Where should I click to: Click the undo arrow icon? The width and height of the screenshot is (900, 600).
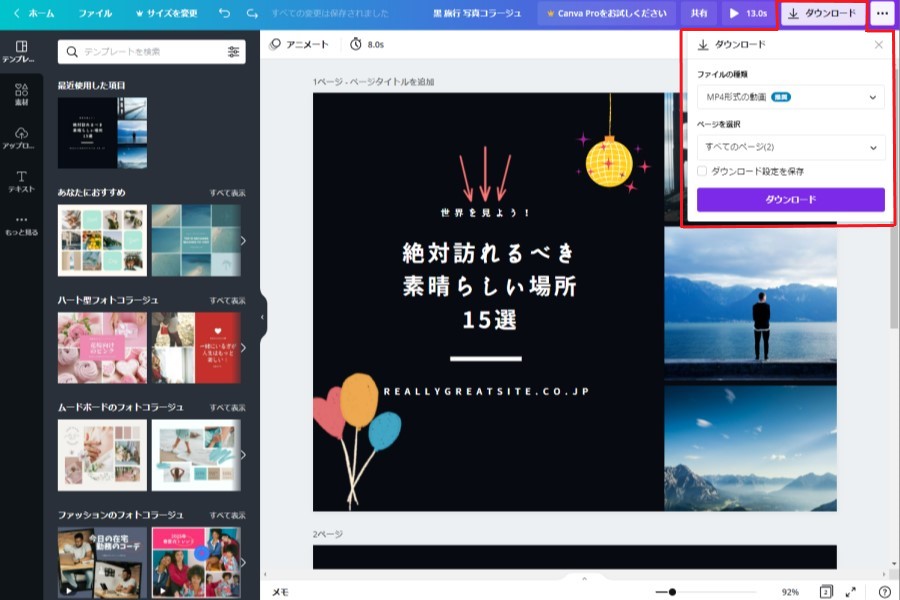(223, 14)
